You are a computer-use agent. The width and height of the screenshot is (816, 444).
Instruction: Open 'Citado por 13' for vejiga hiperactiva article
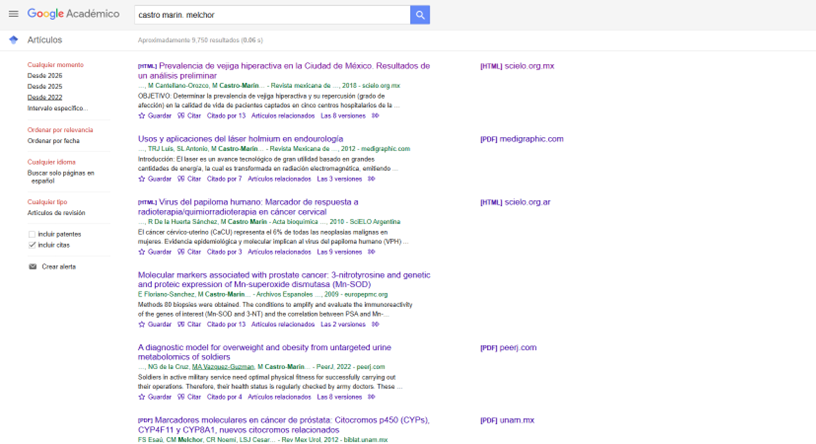tap(226, 116)
